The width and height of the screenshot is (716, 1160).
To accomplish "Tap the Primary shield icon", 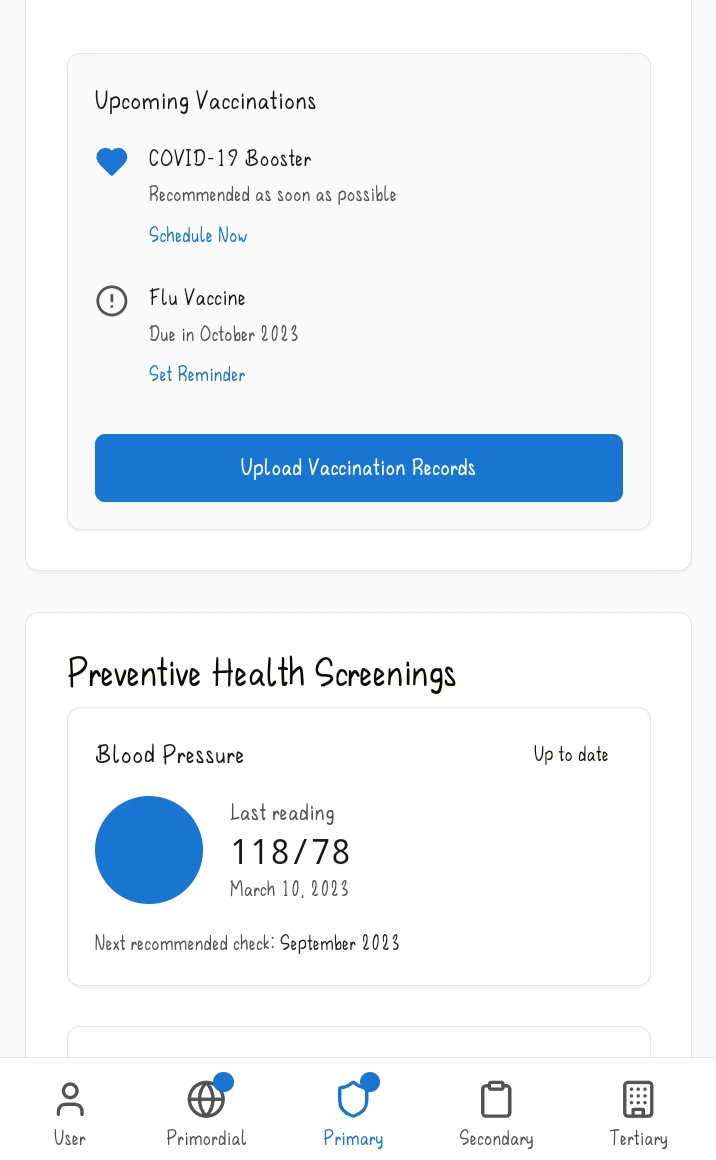I will 353,1099.
